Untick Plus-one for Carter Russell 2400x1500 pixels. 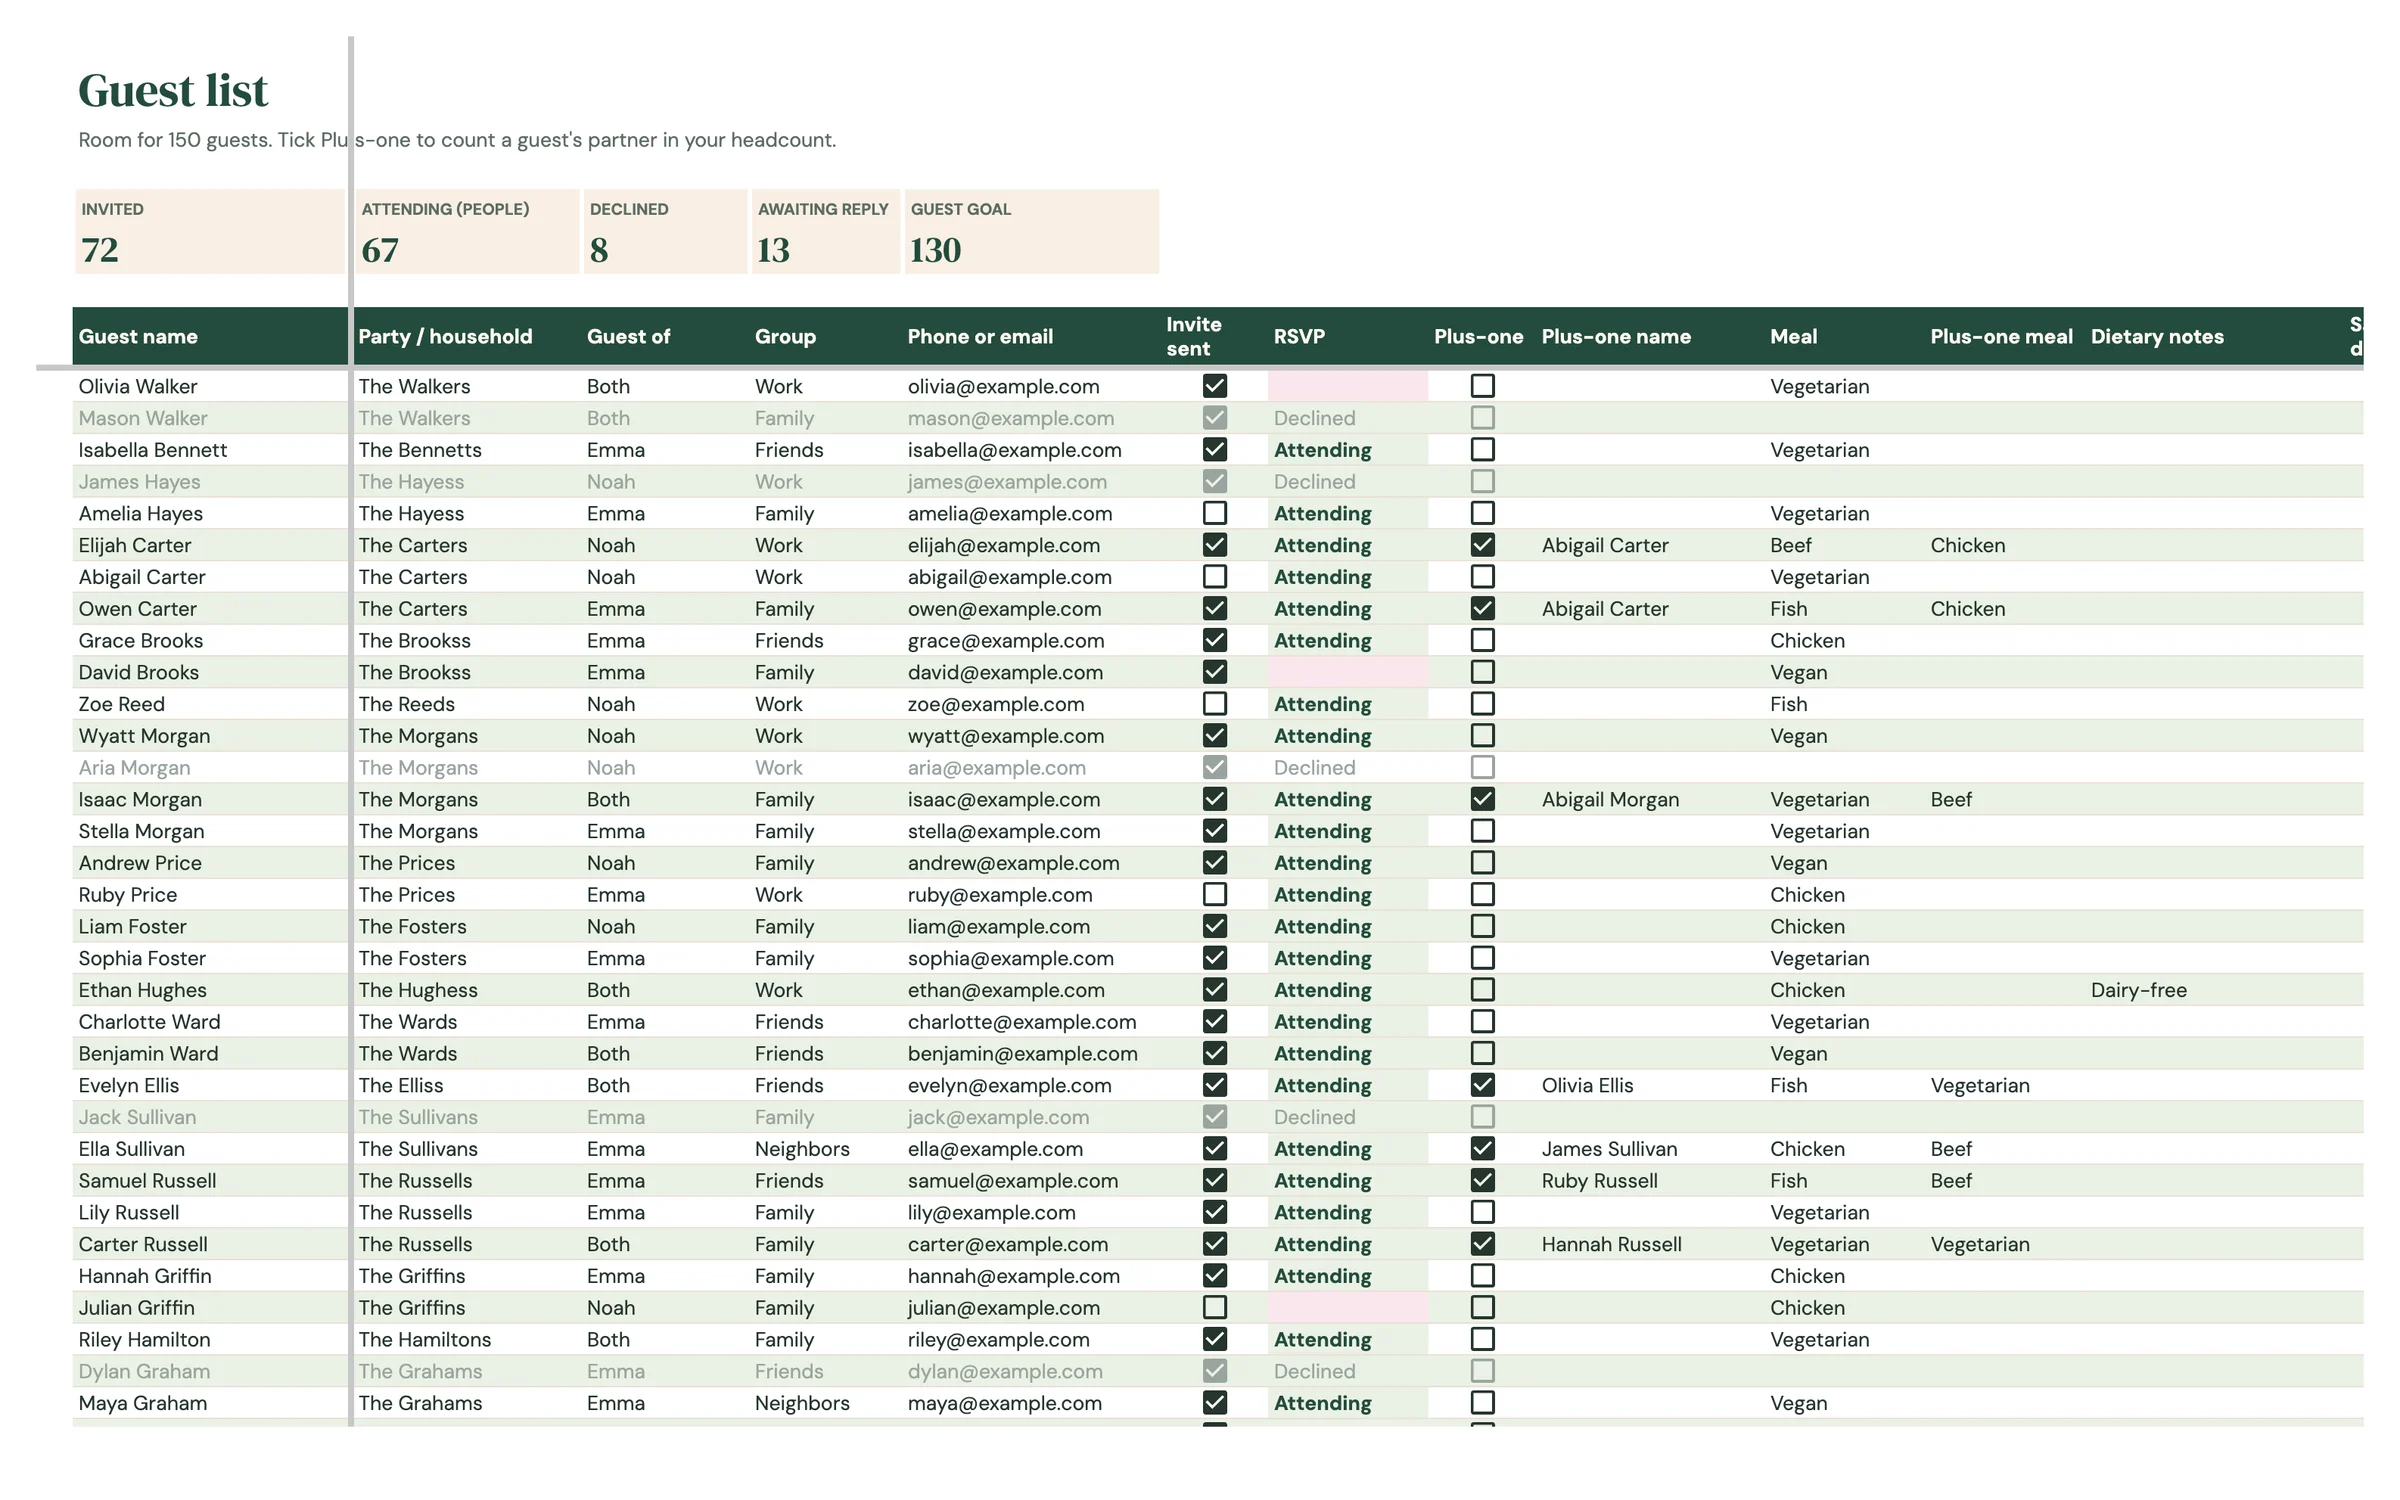[x=1482, y=1244]
